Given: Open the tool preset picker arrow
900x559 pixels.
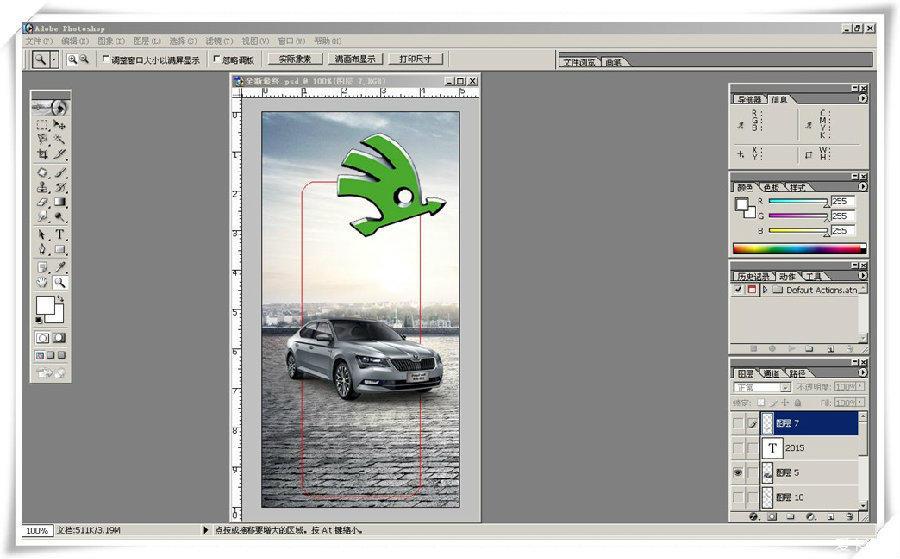Looking at the screenshot, I should (x=54, y=59).
